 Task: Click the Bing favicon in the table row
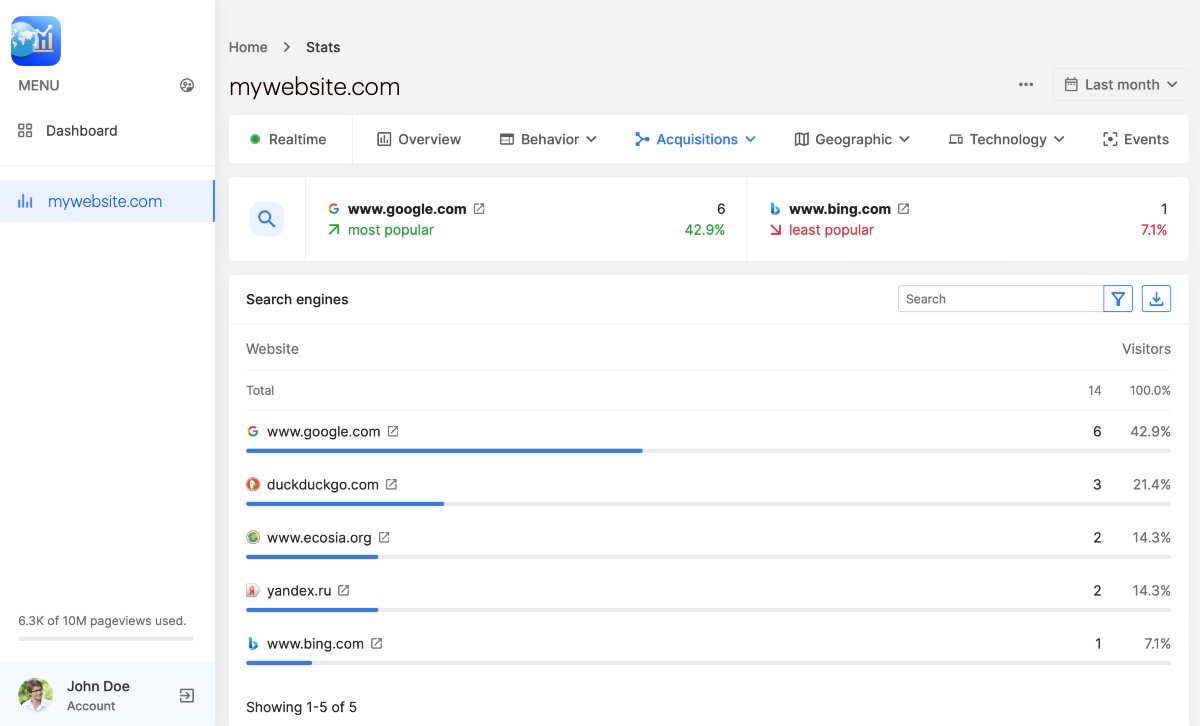(253, 643)
